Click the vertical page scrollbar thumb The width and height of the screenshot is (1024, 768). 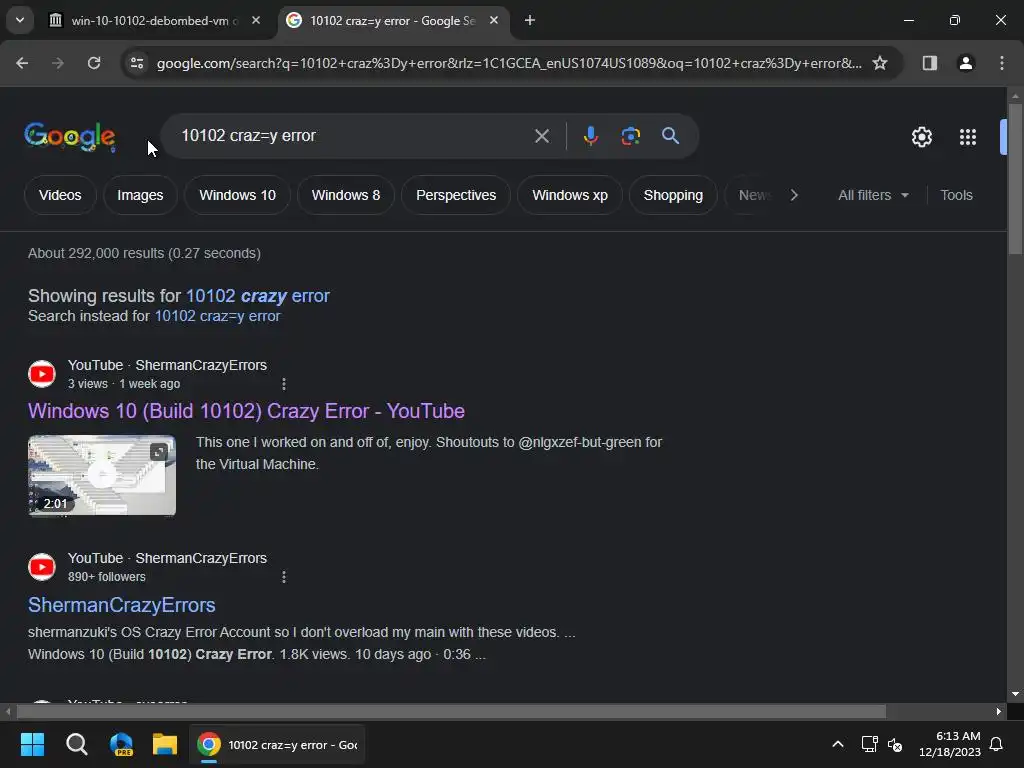coord(1015,178)
